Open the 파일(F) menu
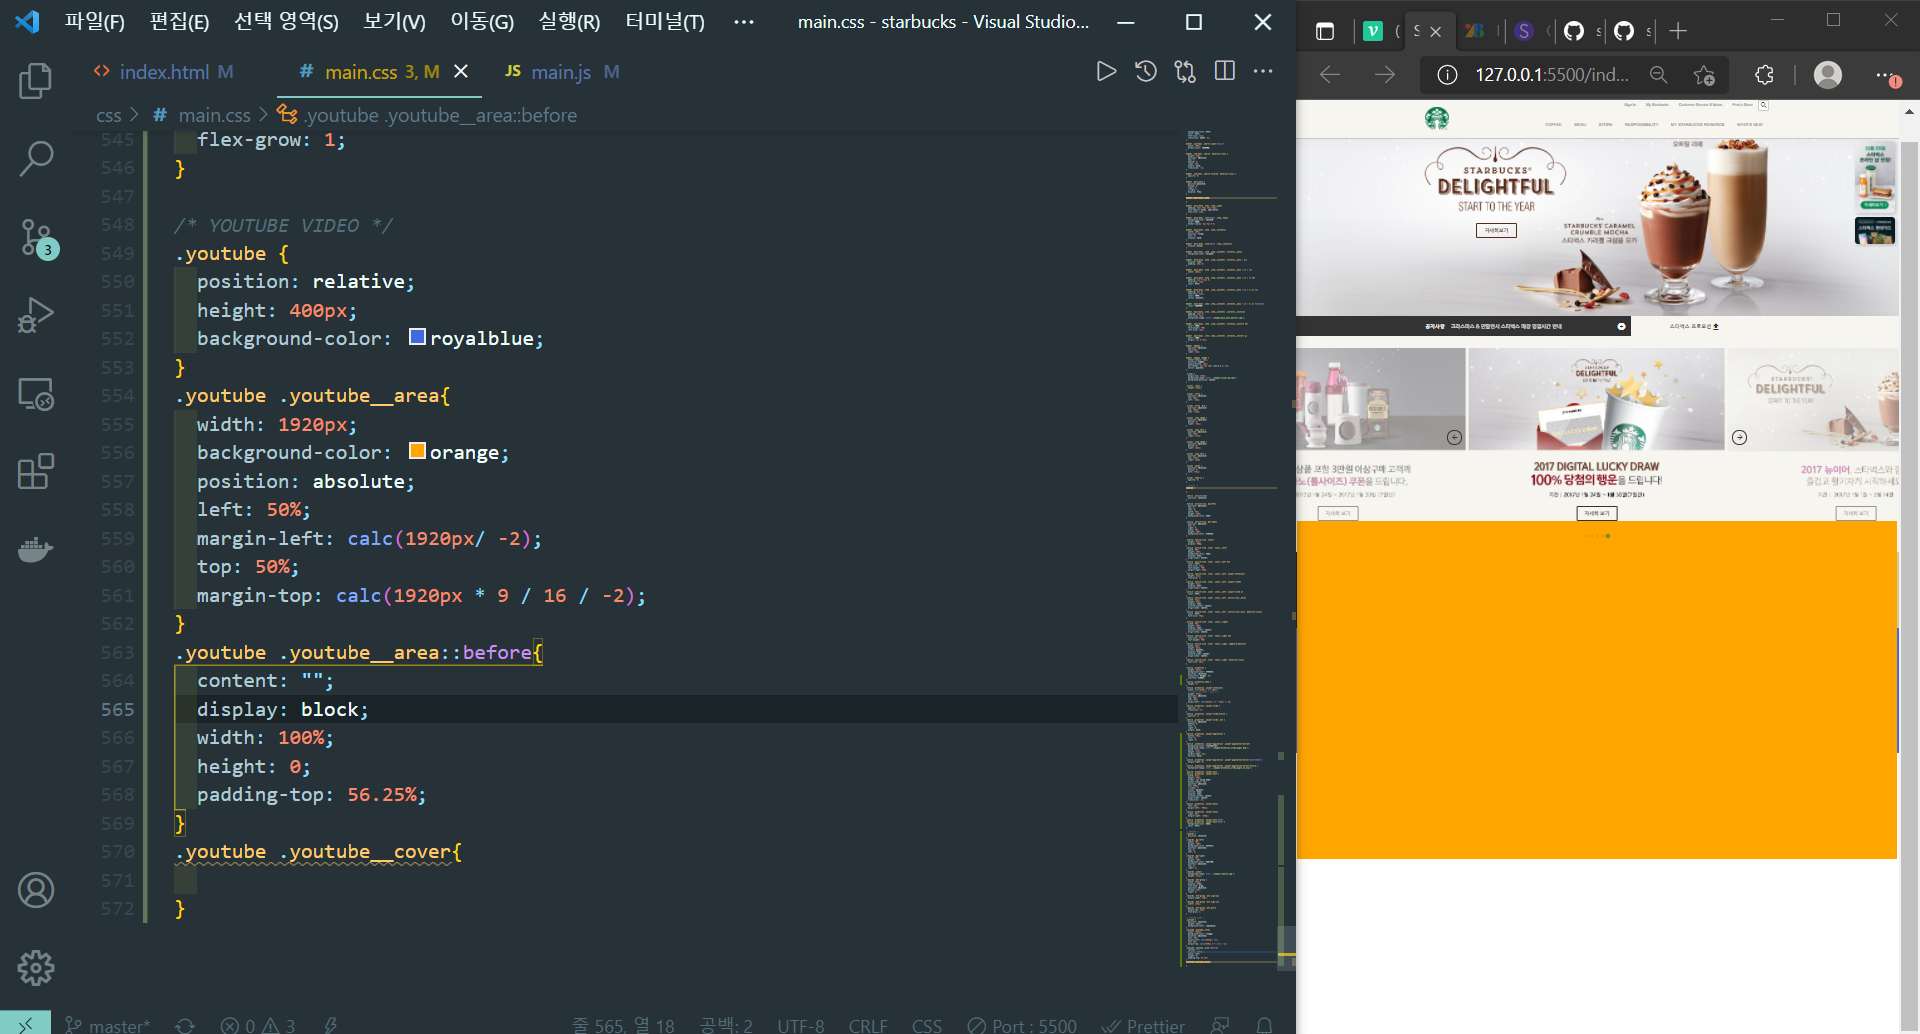 [95, 22]
